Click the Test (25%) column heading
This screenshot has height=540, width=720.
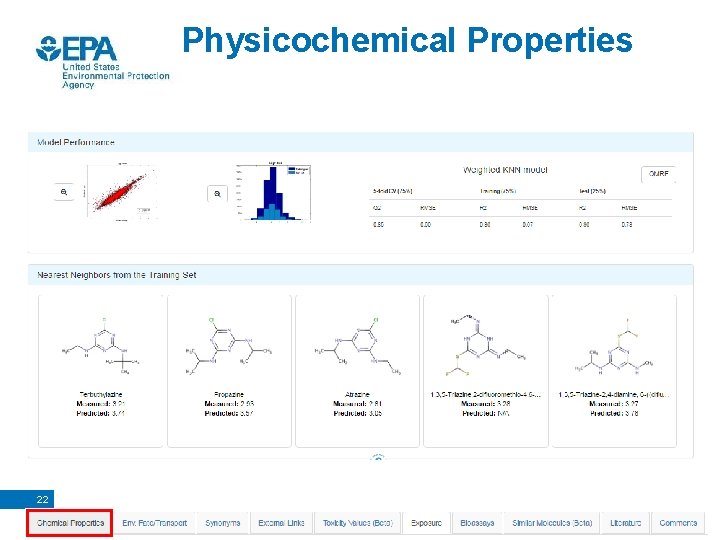click(592, 191)
